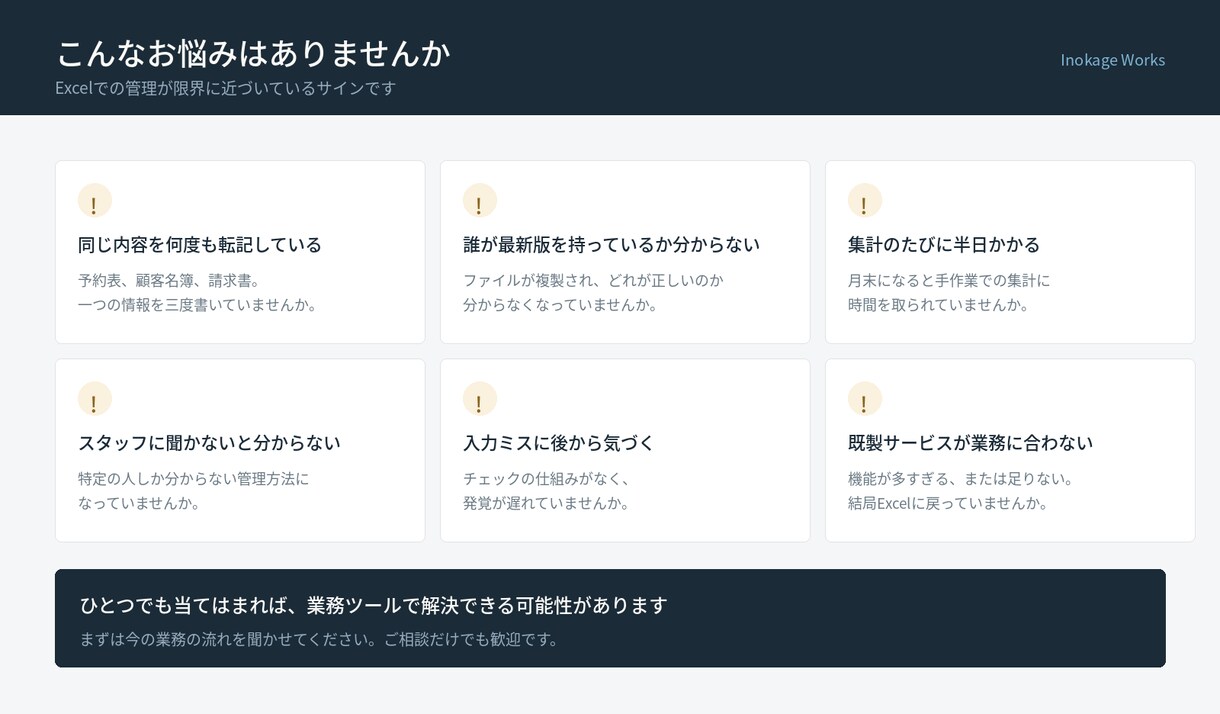
Task: Click page title こんなお悩みはありませんか
Action: coord(253,53)
